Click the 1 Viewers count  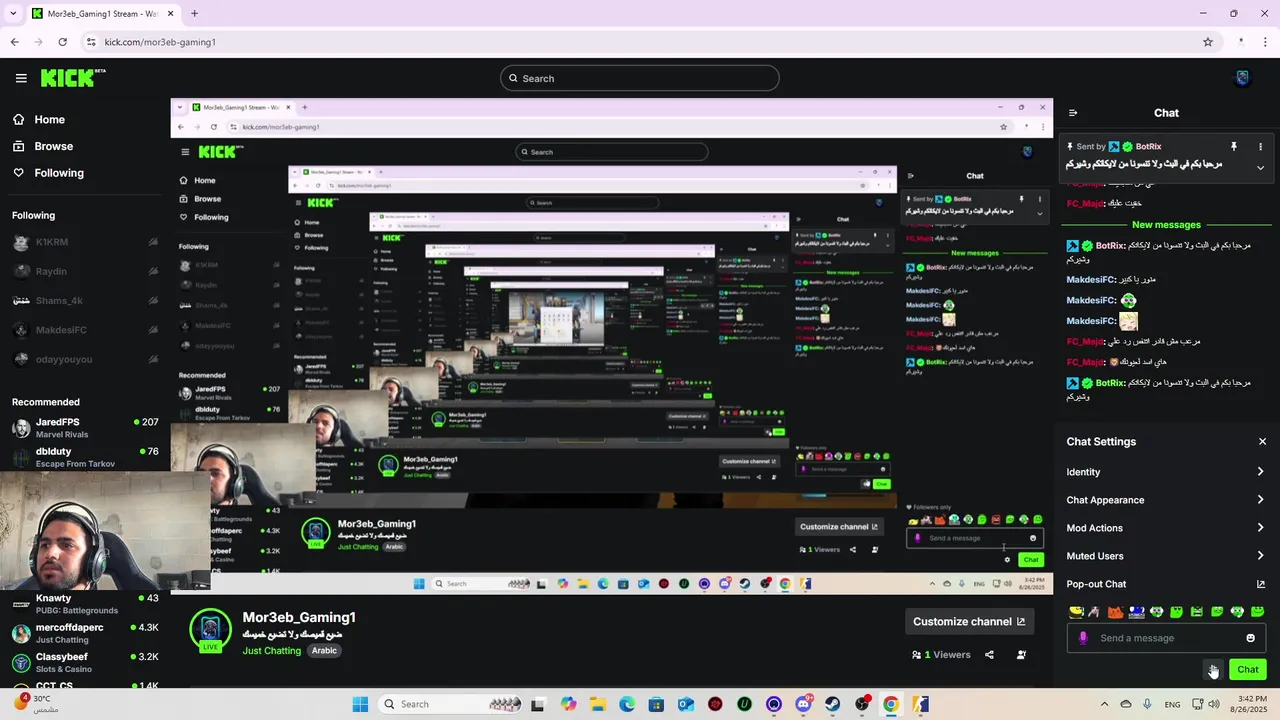coord(941,655)
